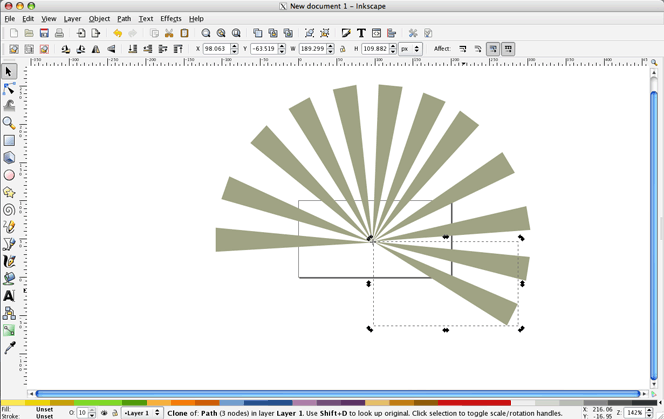Paste from clipboard icon
The image size is (664, 419).
pos(184,33)
